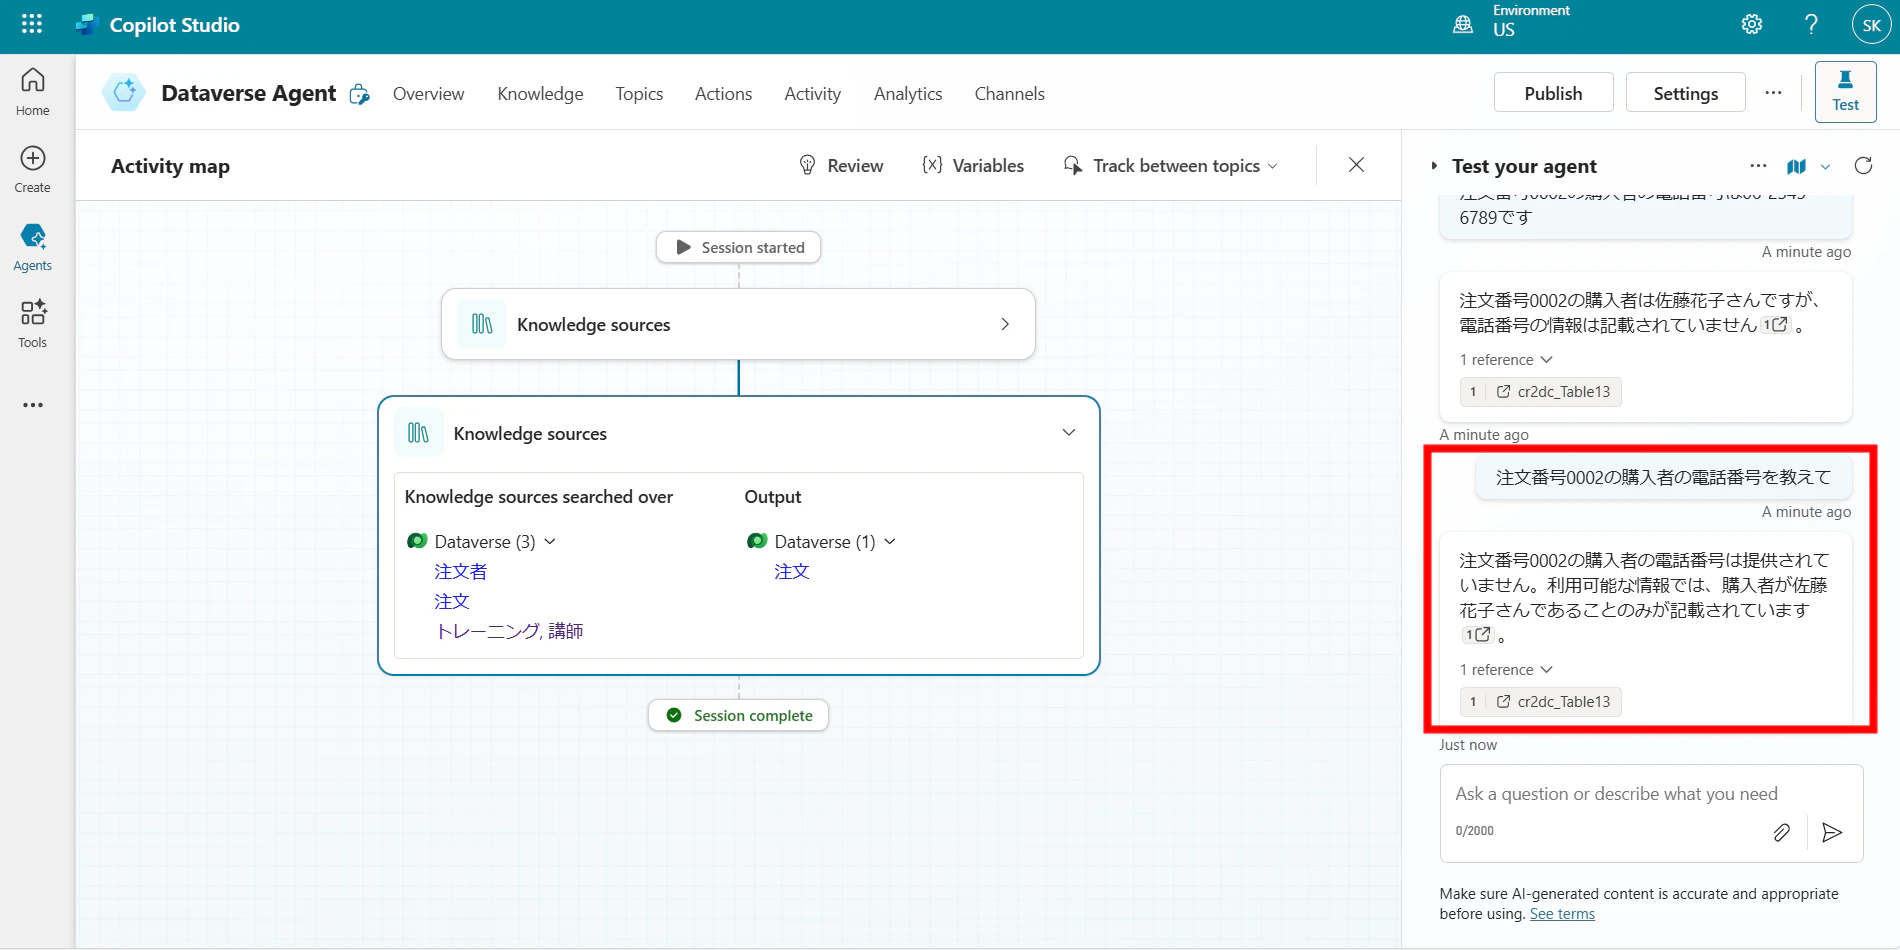
Task: Open the agent header more options ellipsis
Action: 1773,93
